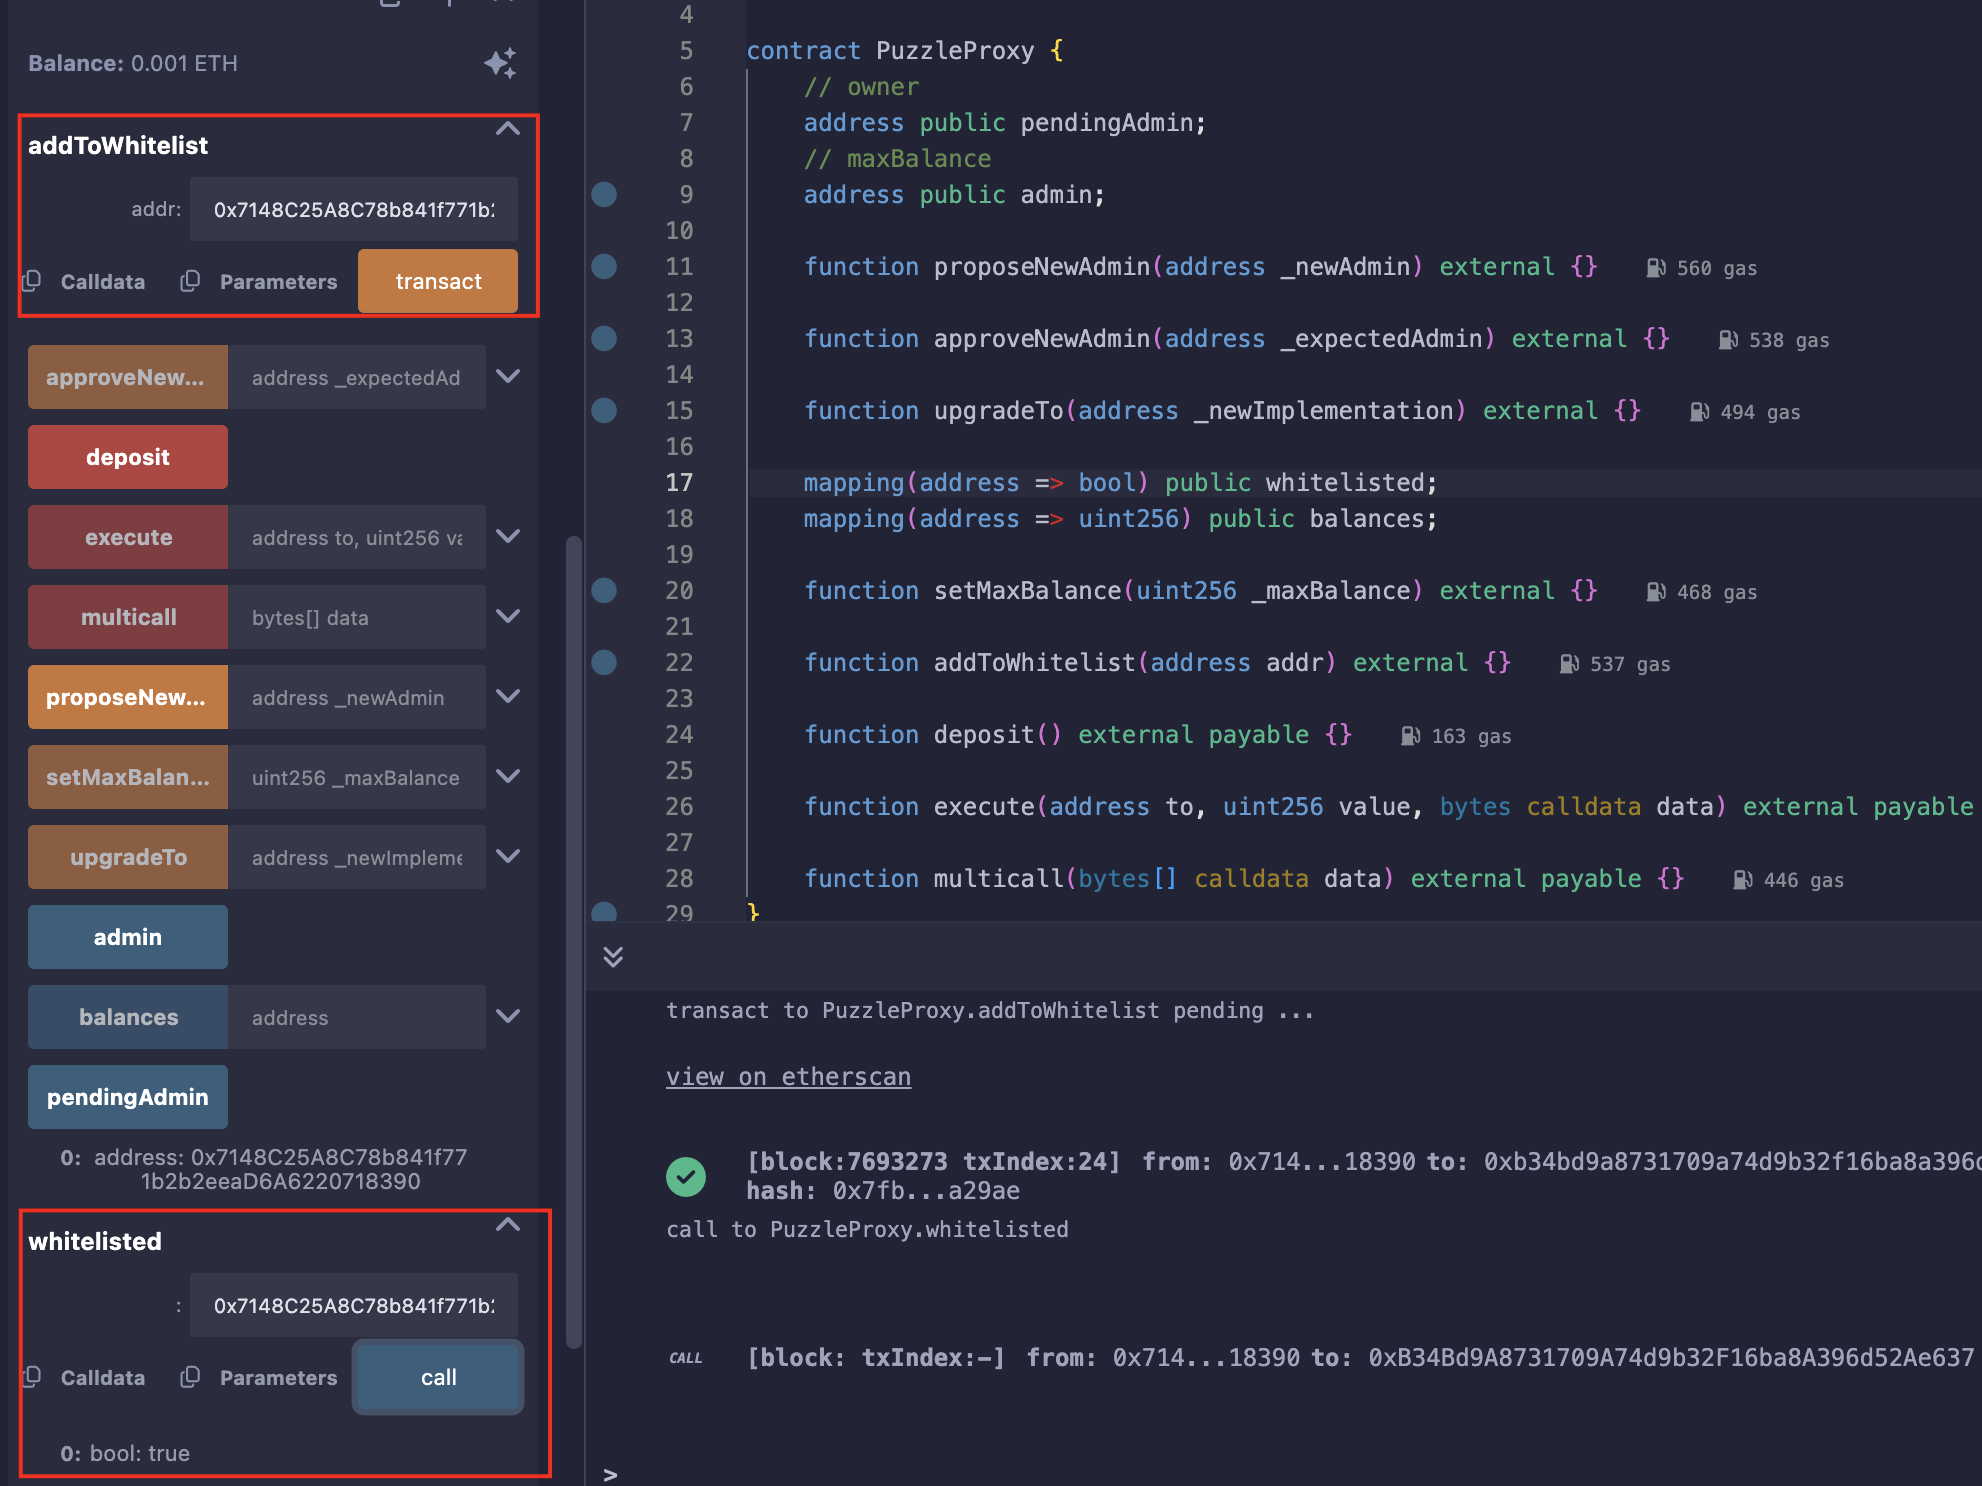Viewport: 1982px width, 1486px height.
Task: Click the uint256 _maxBalance input field
Action: [x=357, y=777]
